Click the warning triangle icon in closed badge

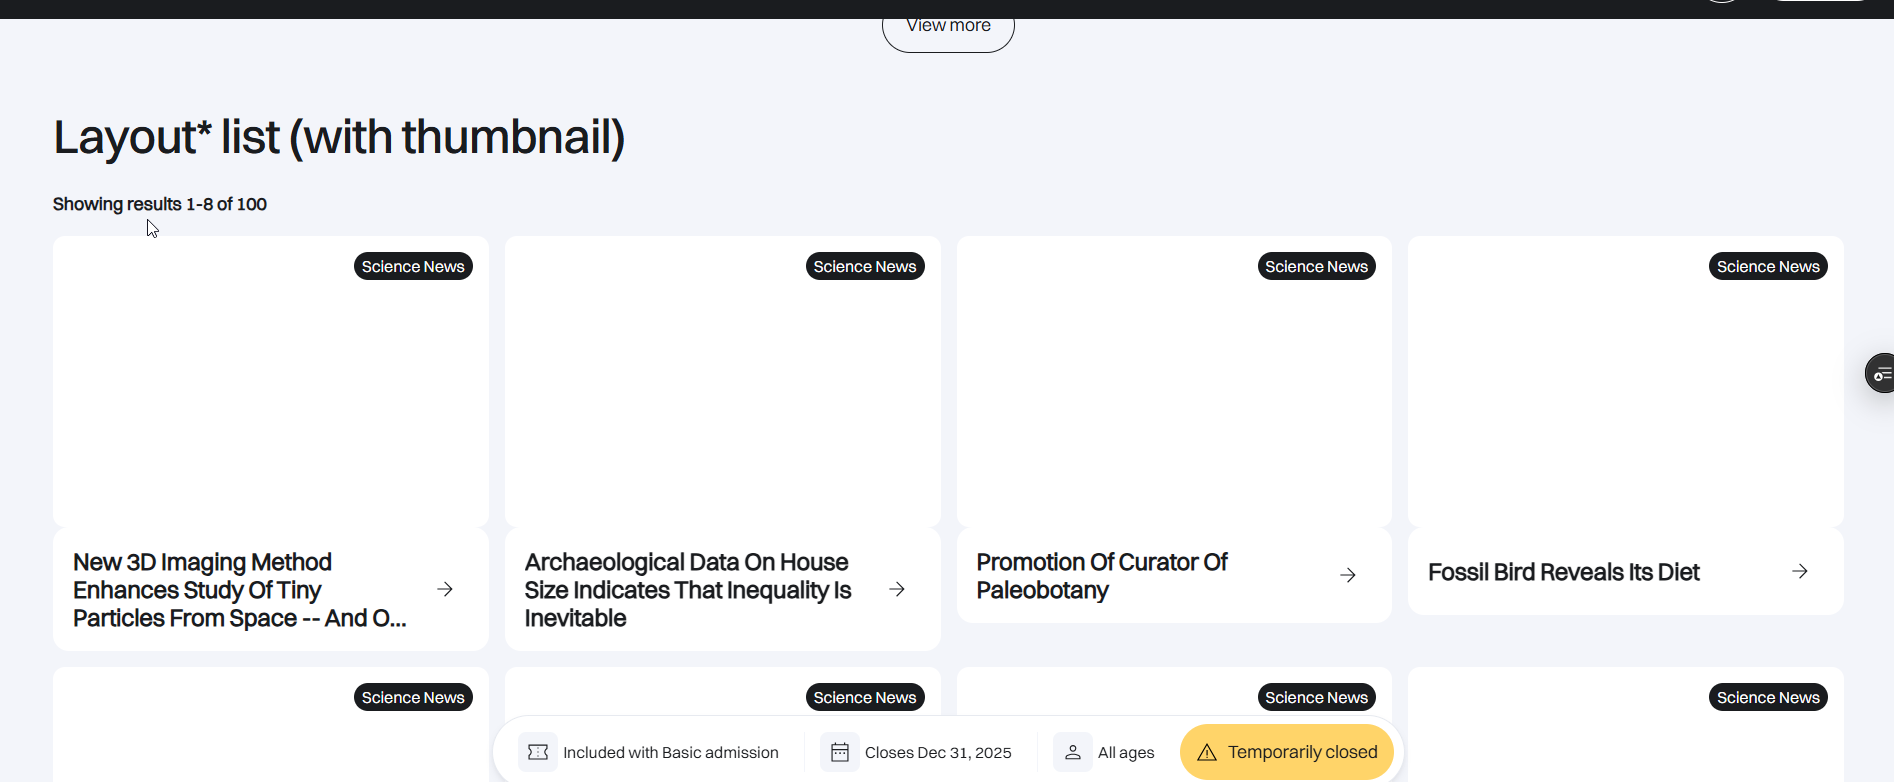pos(1207,753)
